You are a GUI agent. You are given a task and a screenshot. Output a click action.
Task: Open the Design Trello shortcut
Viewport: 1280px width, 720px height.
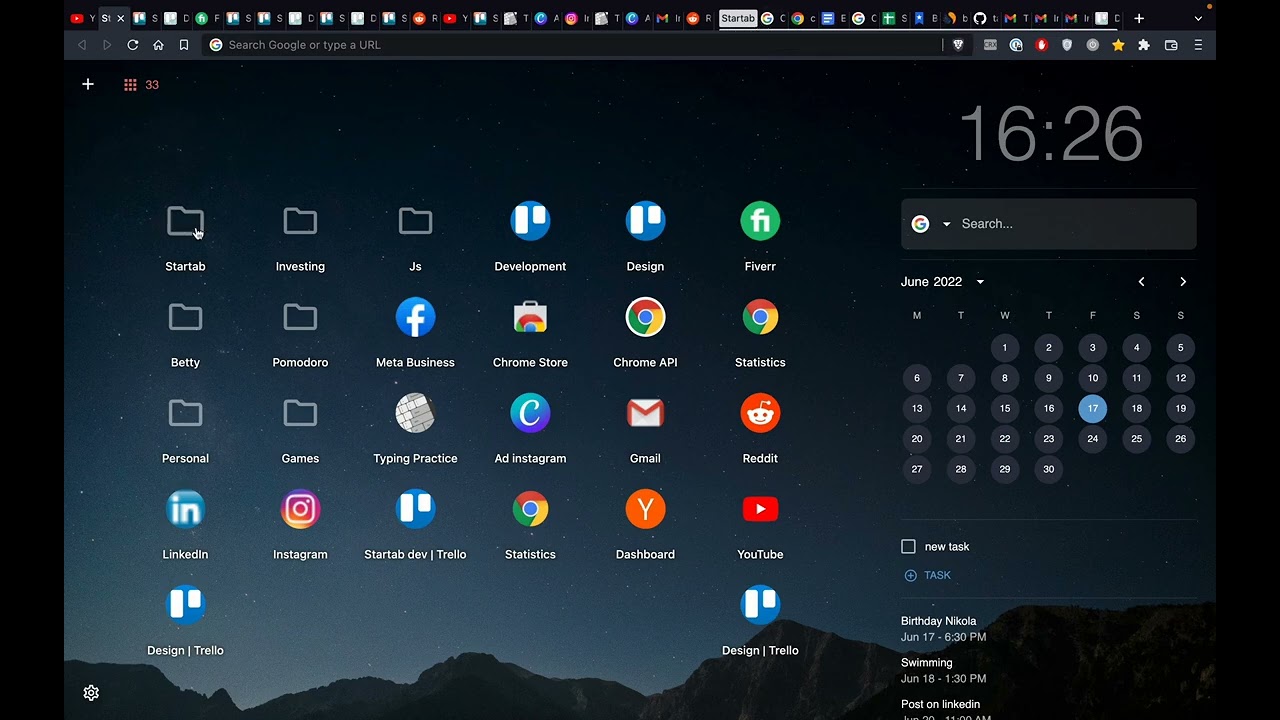(x=645, y=221)
